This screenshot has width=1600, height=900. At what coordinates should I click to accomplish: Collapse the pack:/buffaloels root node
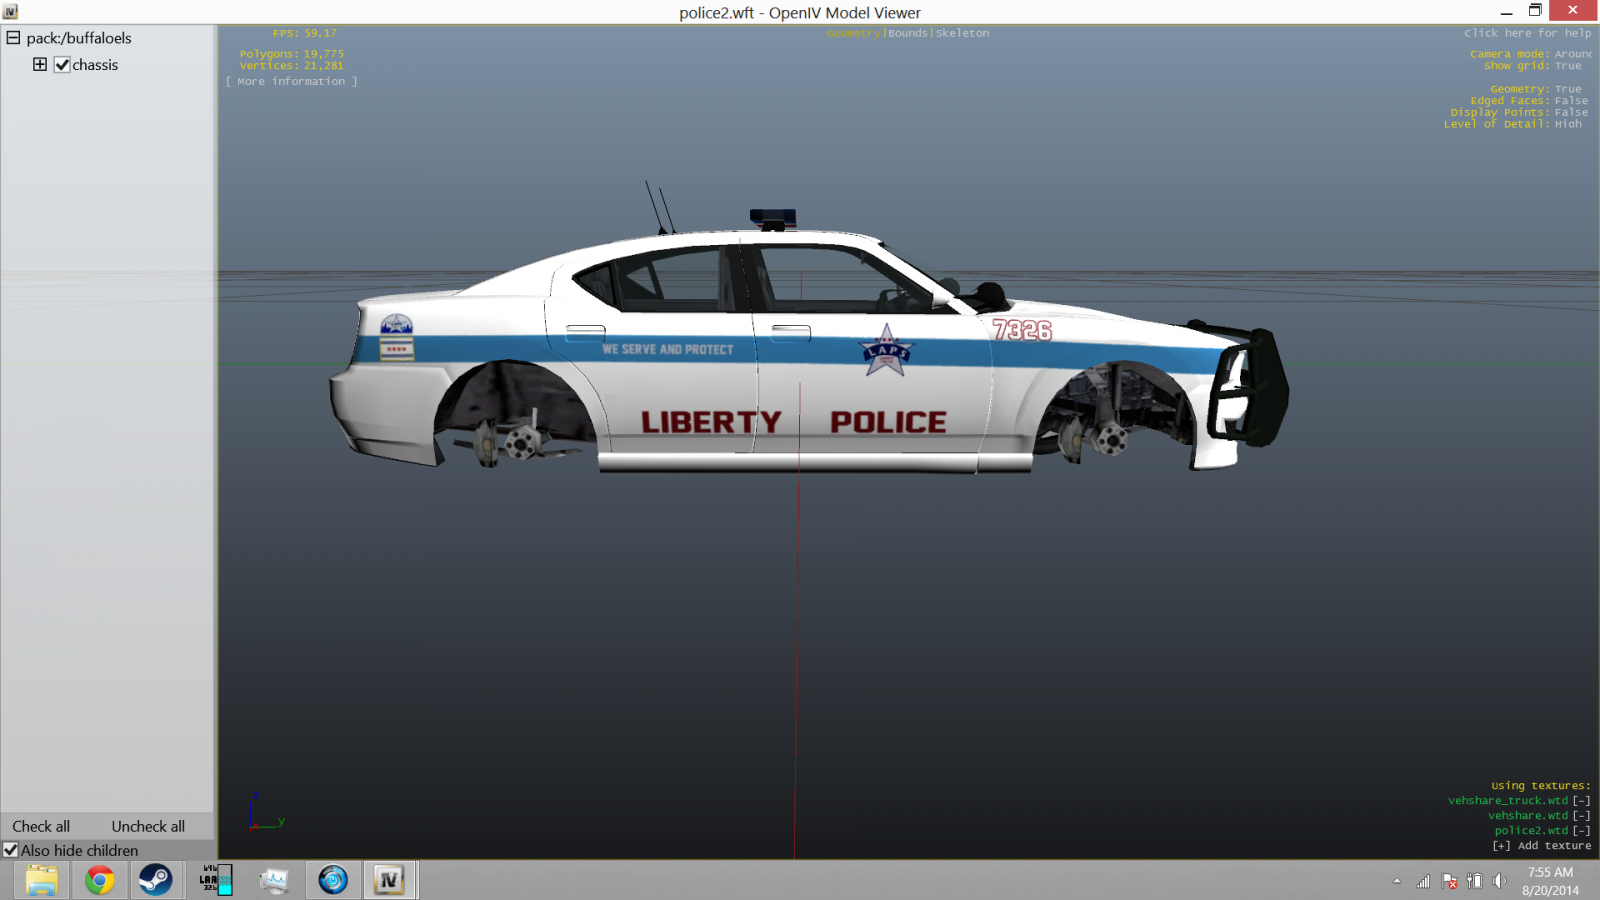(x=14, y=38)
